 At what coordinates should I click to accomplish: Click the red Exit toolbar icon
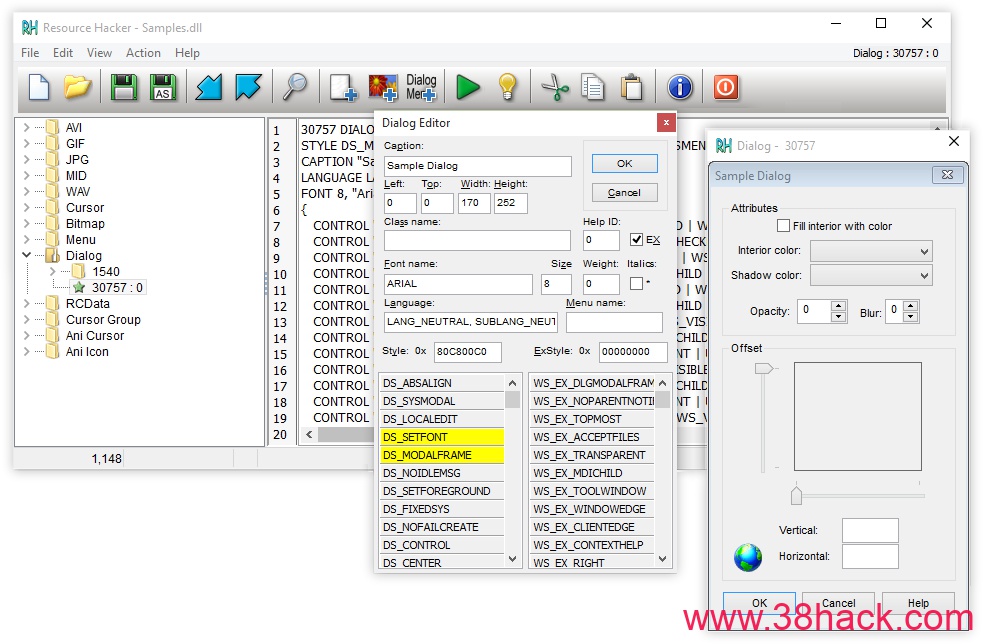[x=724, y=87]
